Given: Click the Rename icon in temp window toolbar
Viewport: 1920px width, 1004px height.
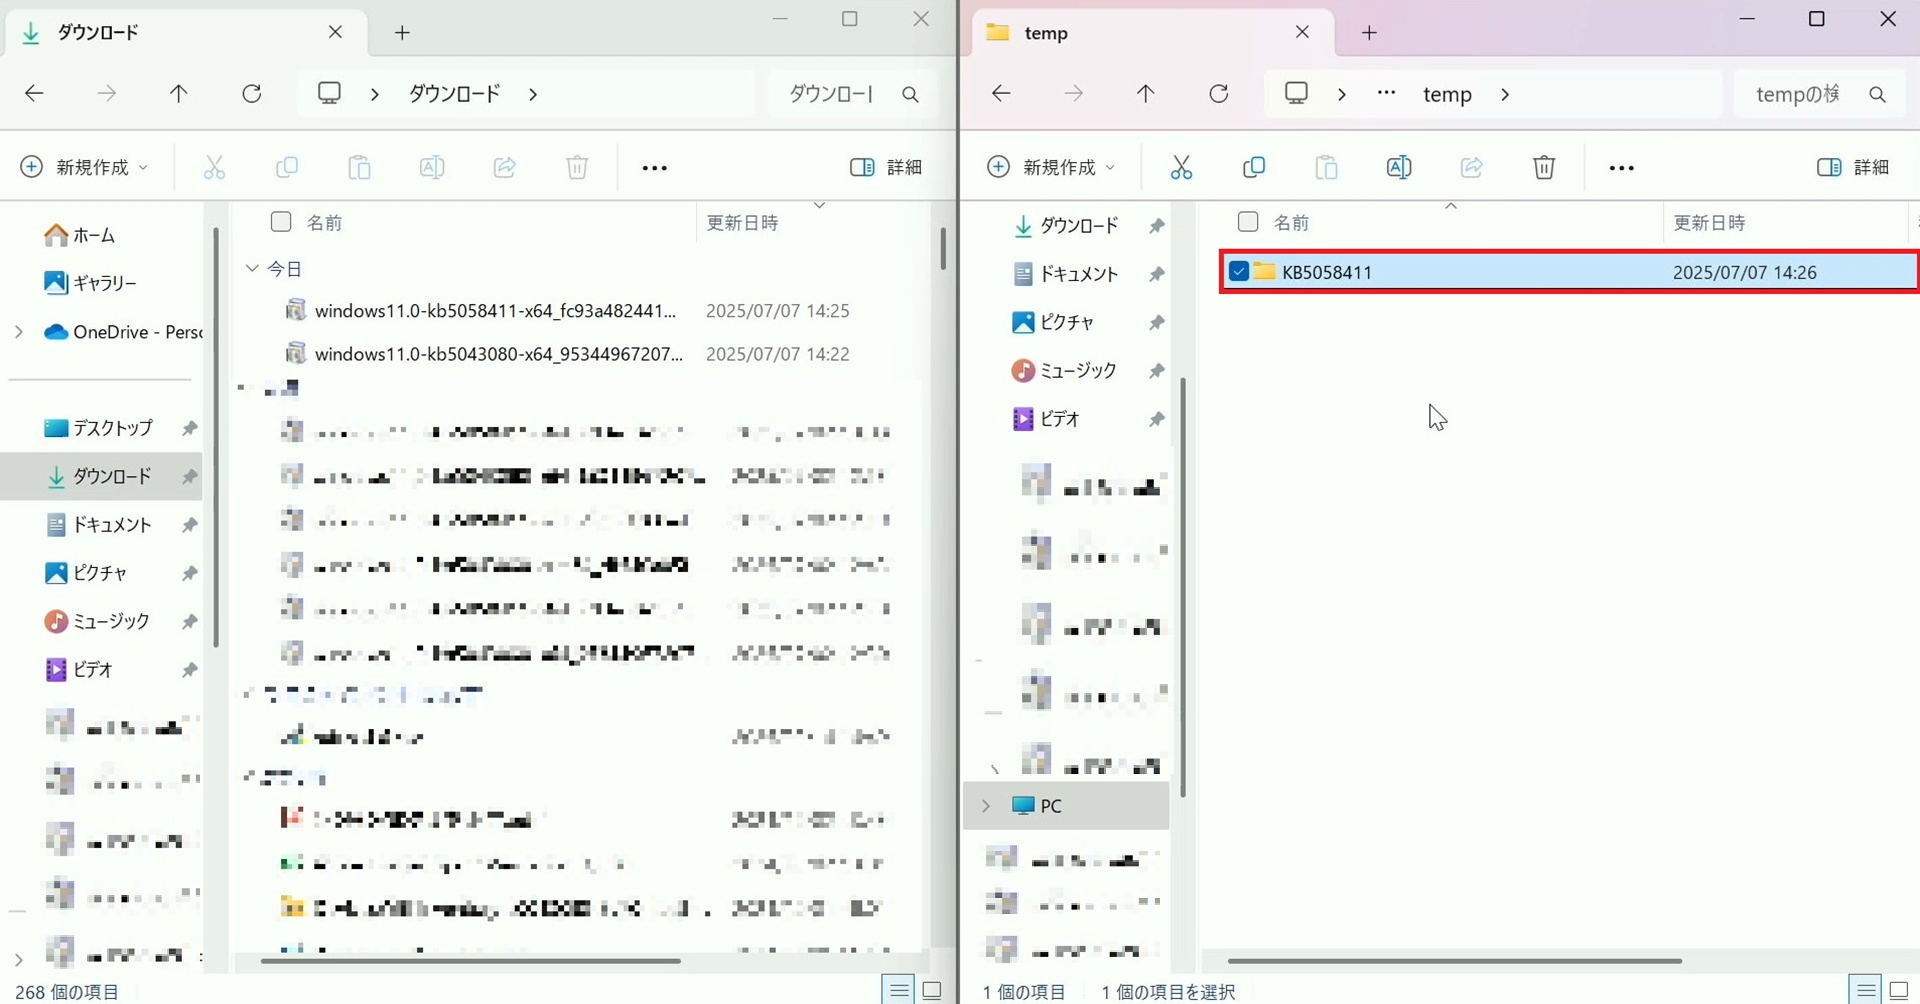Looking at the screenshot, I should [1398, 167].
